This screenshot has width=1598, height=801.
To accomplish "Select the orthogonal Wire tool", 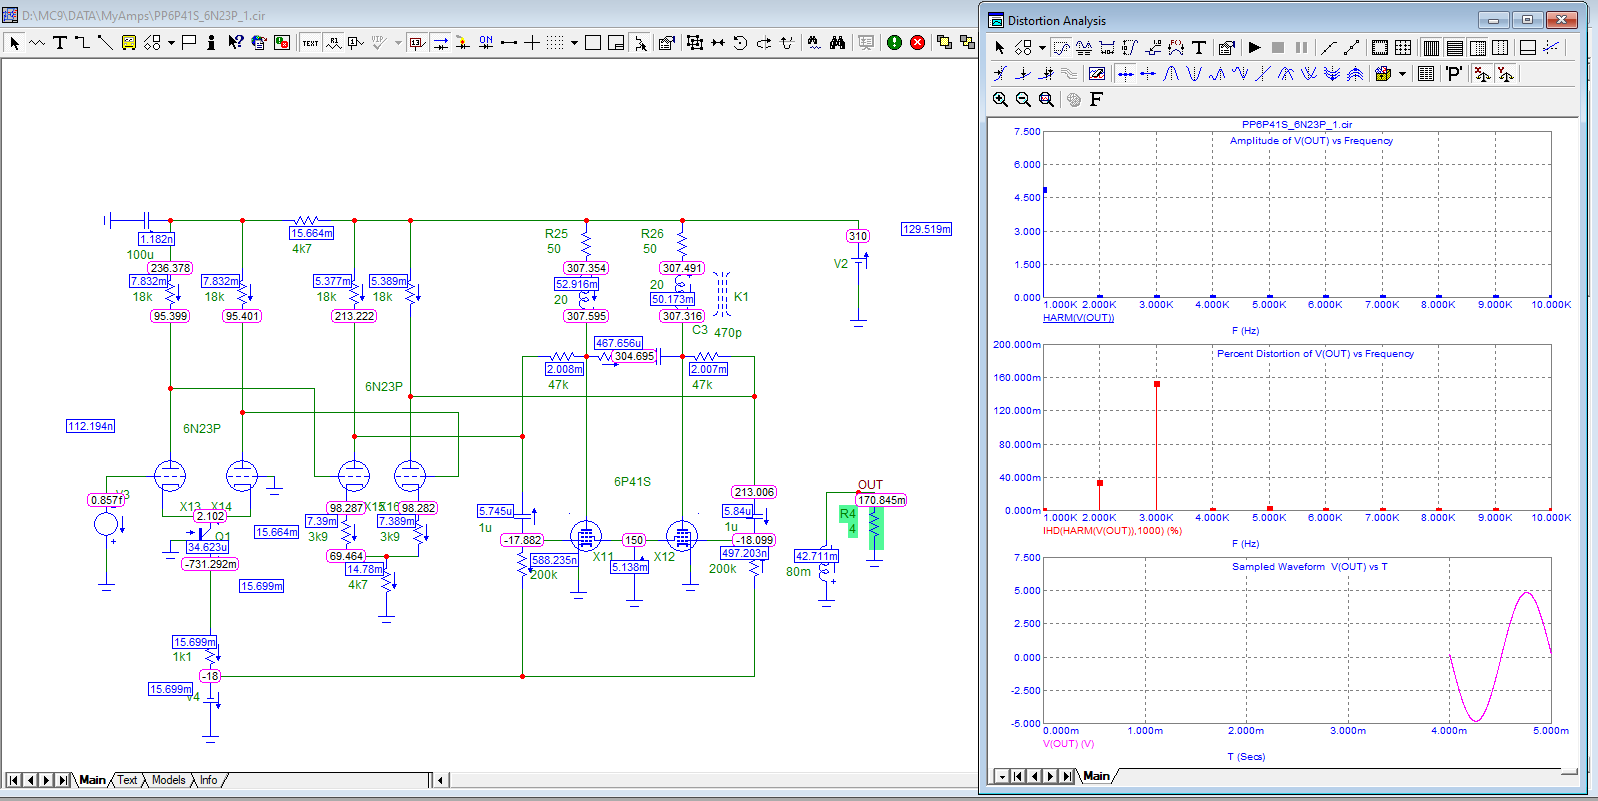I will click(82, 42).
